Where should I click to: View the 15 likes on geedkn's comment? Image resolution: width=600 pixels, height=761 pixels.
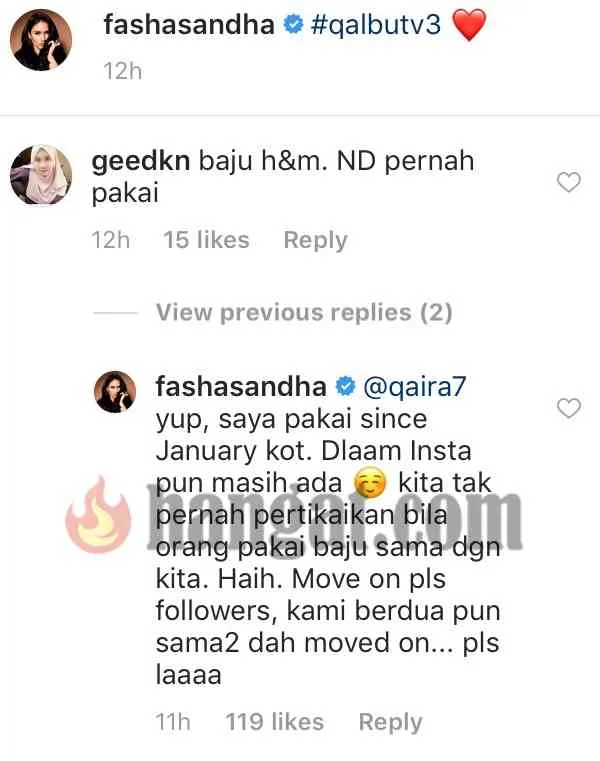[206, 240]
